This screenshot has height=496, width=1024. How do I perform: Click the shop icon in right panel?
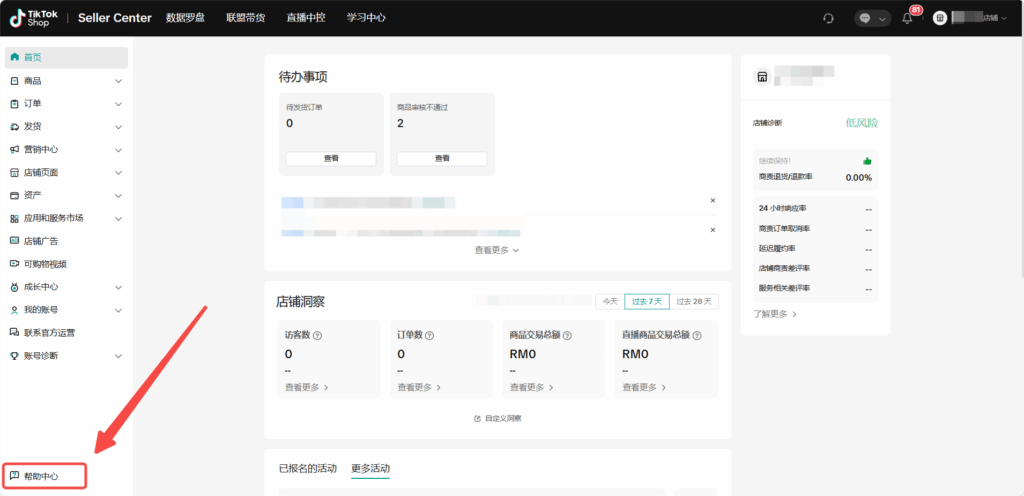pos(761,76)
